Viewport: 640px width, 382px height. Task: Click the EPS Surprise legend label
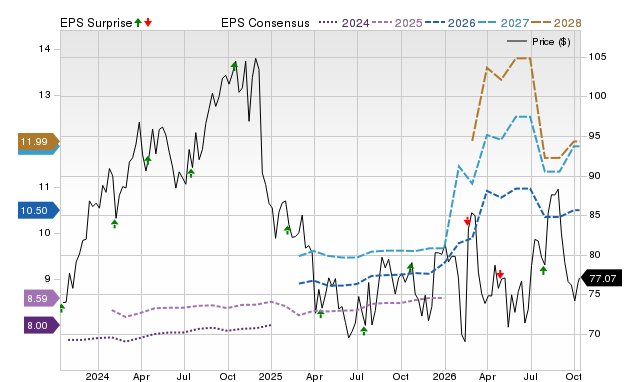coord(96,23)
